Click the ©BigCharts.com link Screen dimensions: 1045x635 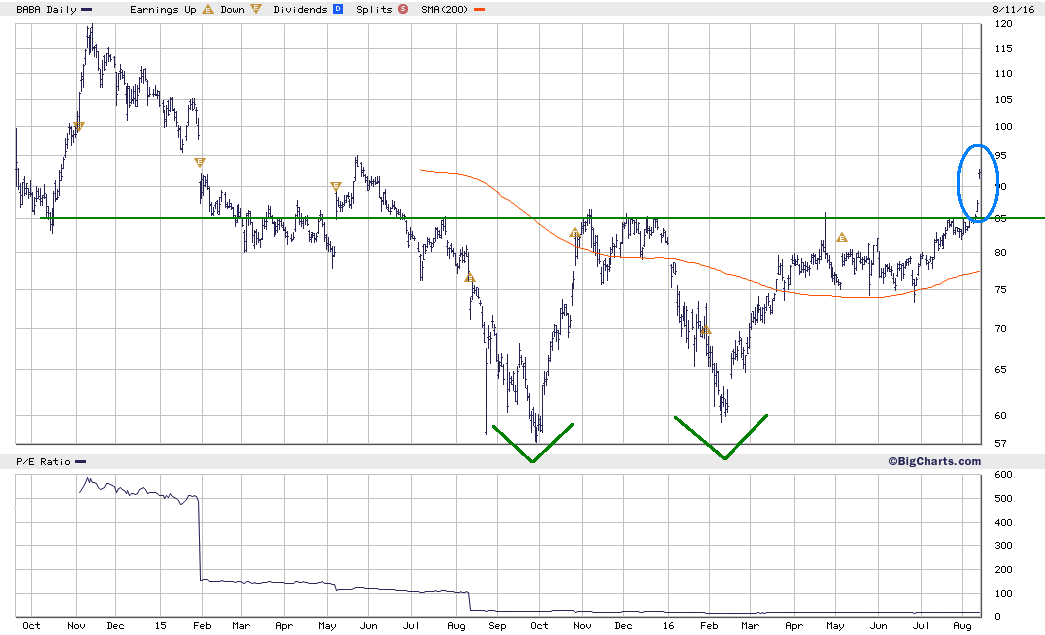tap(934, 461)
